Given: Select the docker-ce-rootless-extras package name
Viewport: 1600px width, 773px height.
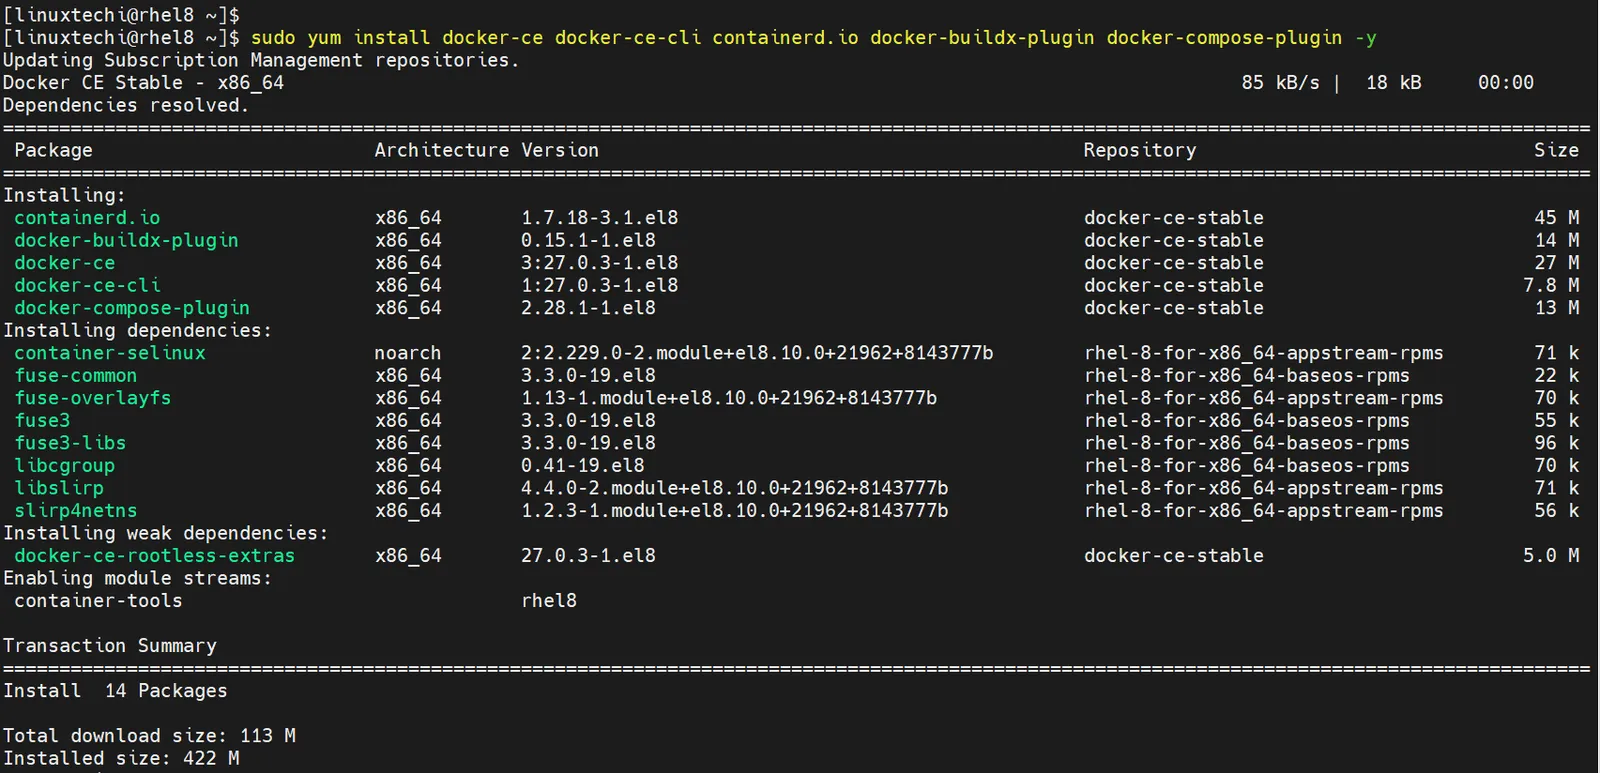Looking at the screenshot, I should point(155,556).
